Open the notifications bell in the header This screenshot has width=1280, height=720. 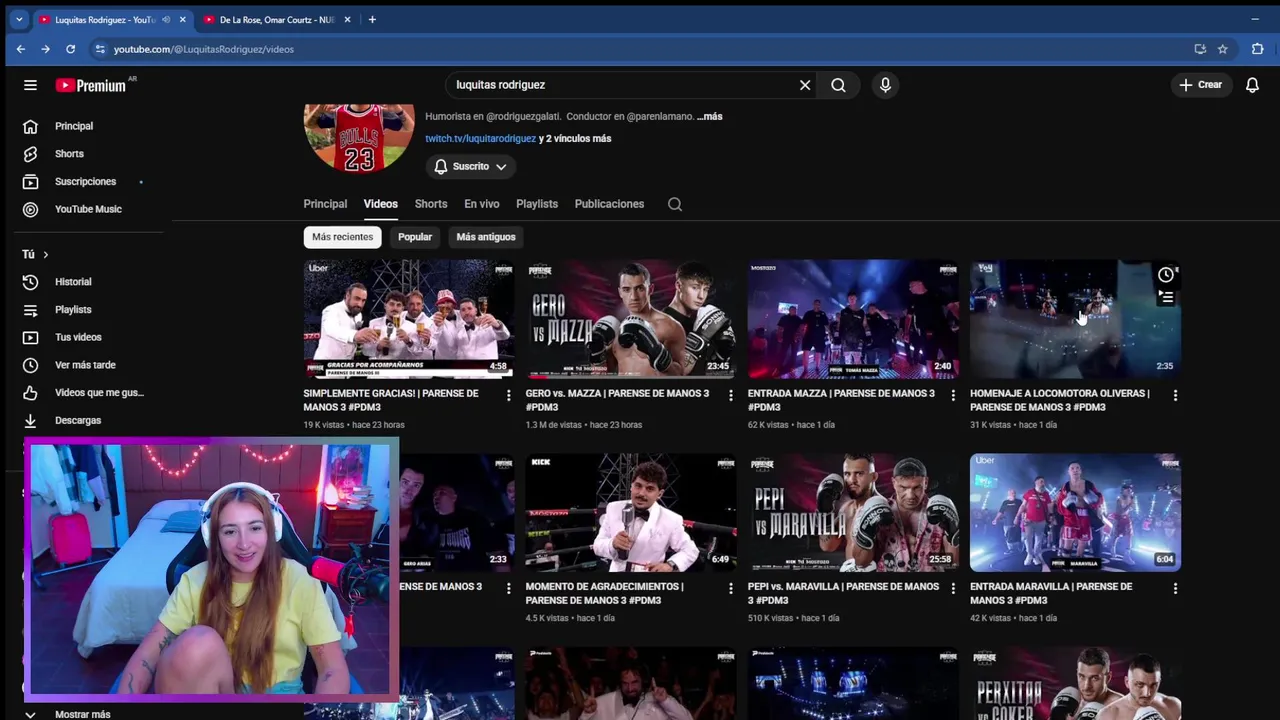pyautogui.click(x=1252, y=85)
